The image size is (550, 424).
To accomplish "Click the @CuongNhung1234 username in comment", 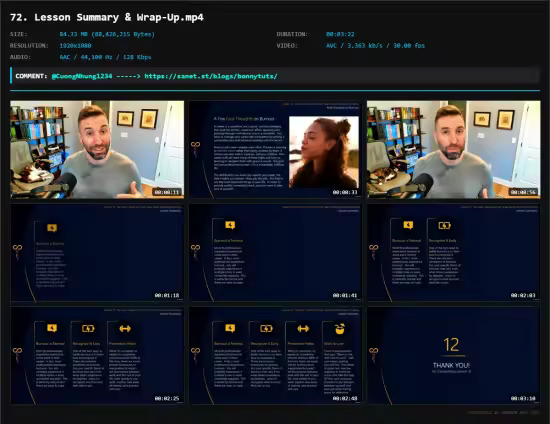I will 82,76.
